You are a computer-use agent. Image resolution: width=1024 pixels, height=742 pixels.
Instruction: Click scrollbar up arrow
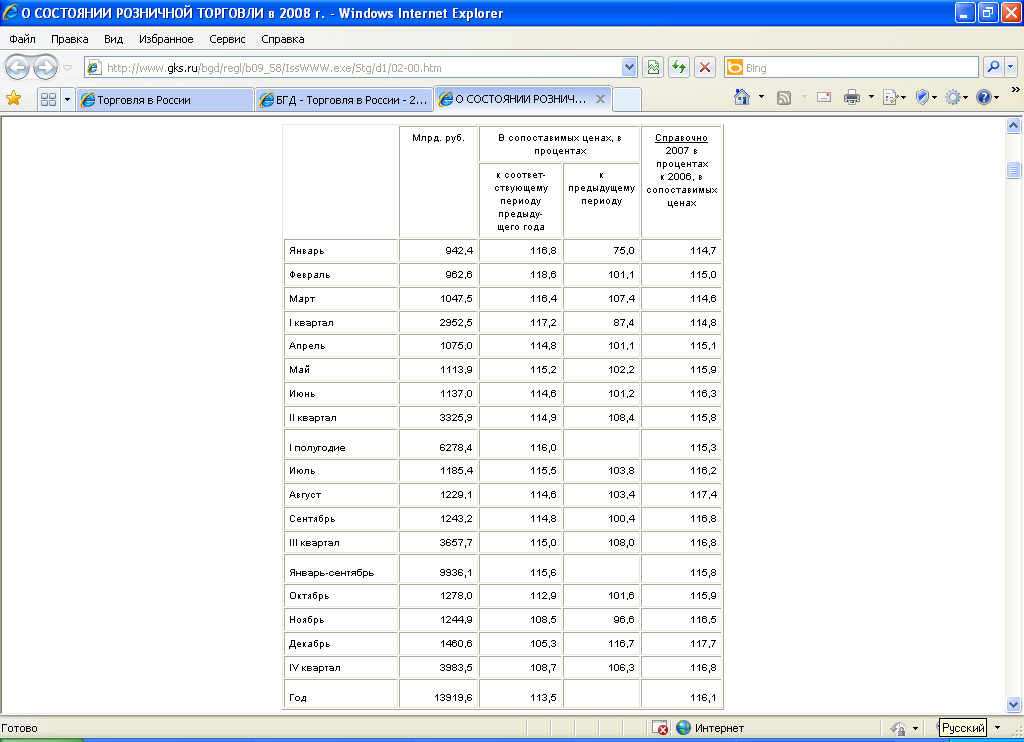point(1014,125)
